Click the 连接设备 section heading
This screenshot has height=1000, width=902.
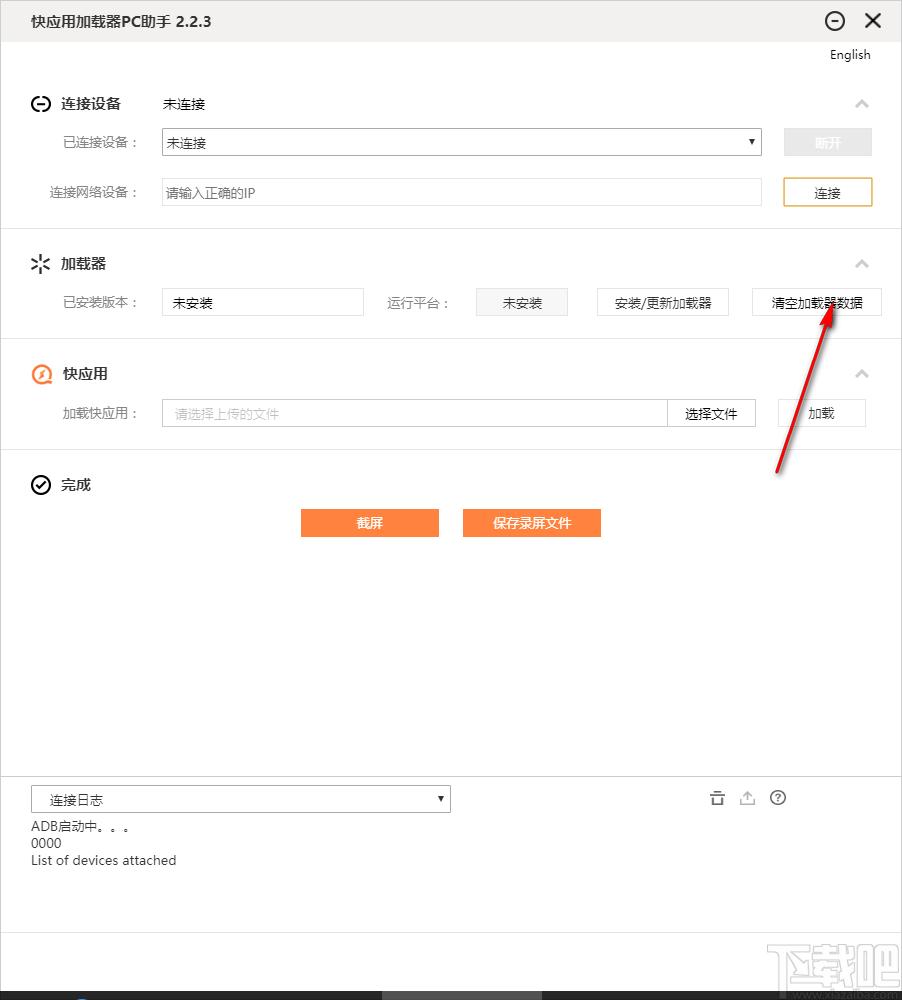91,104
